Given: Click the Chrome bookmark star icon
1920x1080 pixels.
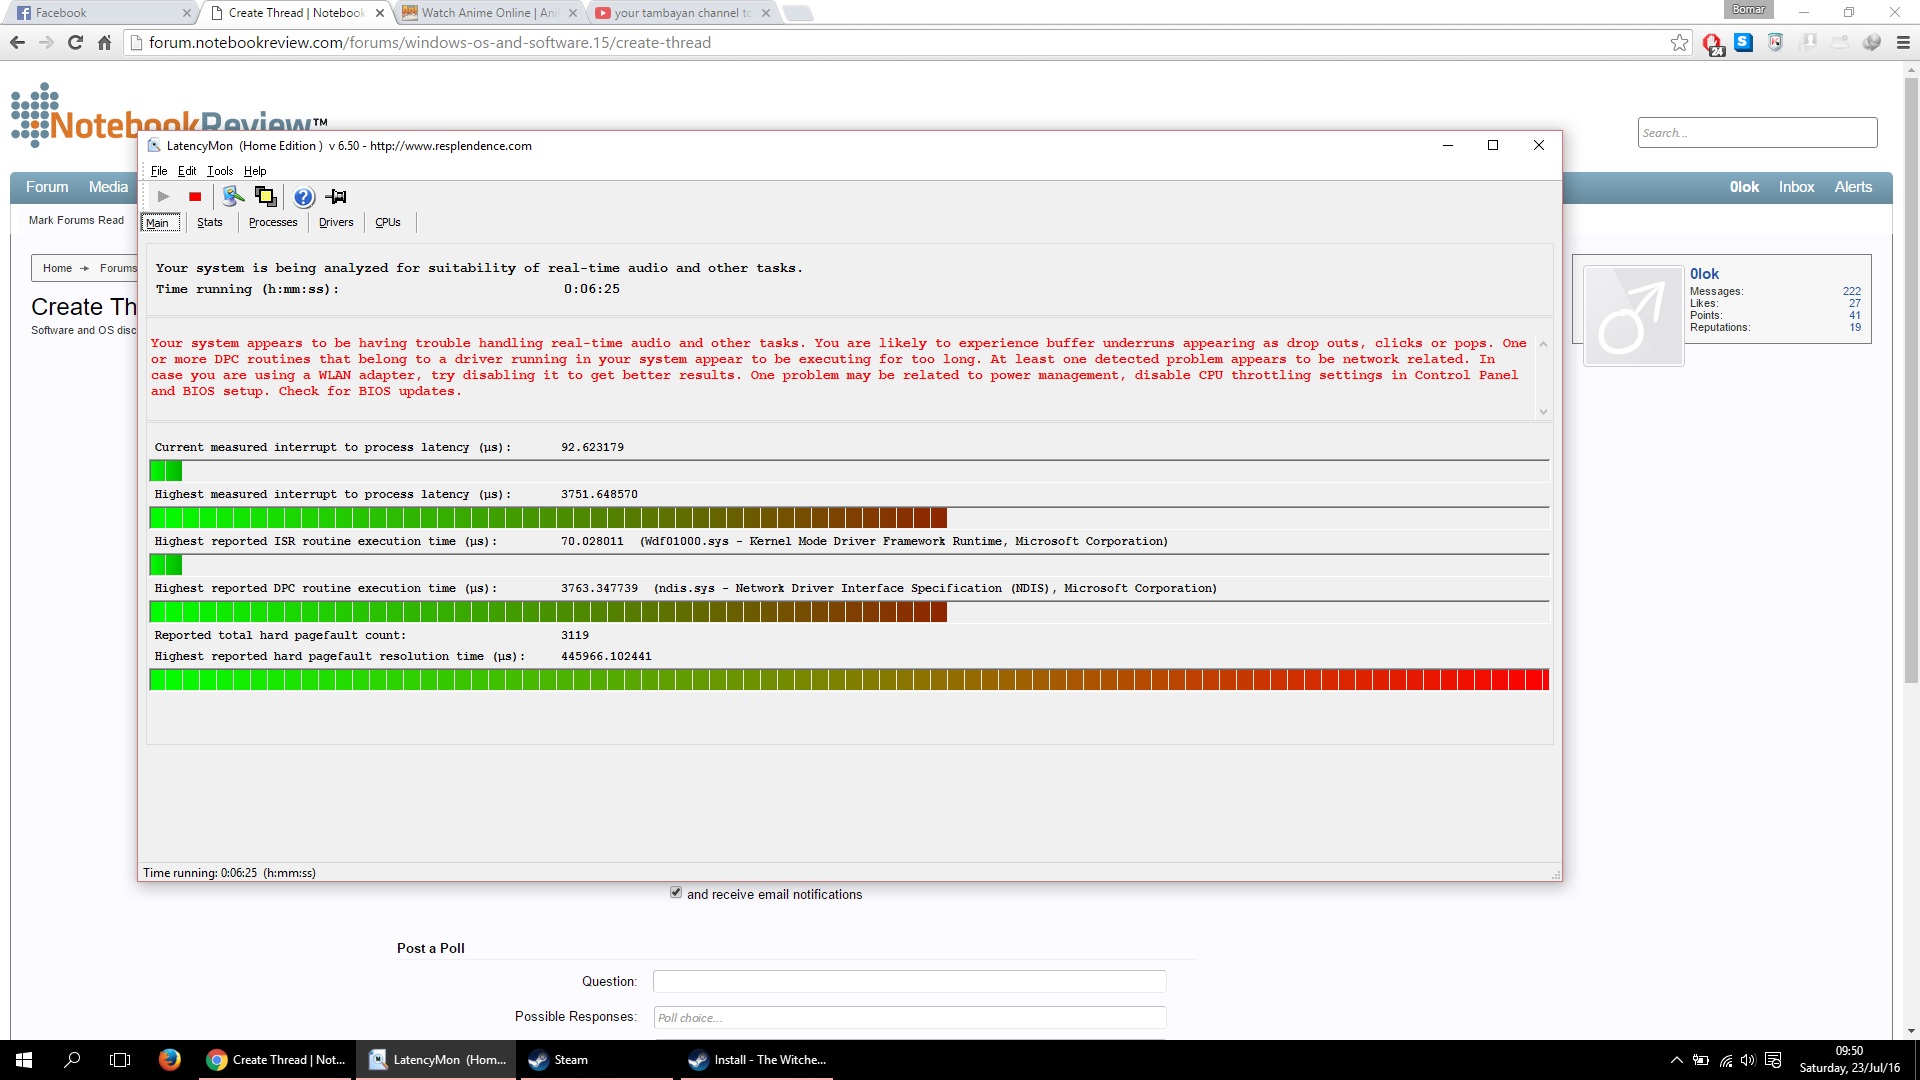Looking at the screenshot, I should click(1679, 43).
